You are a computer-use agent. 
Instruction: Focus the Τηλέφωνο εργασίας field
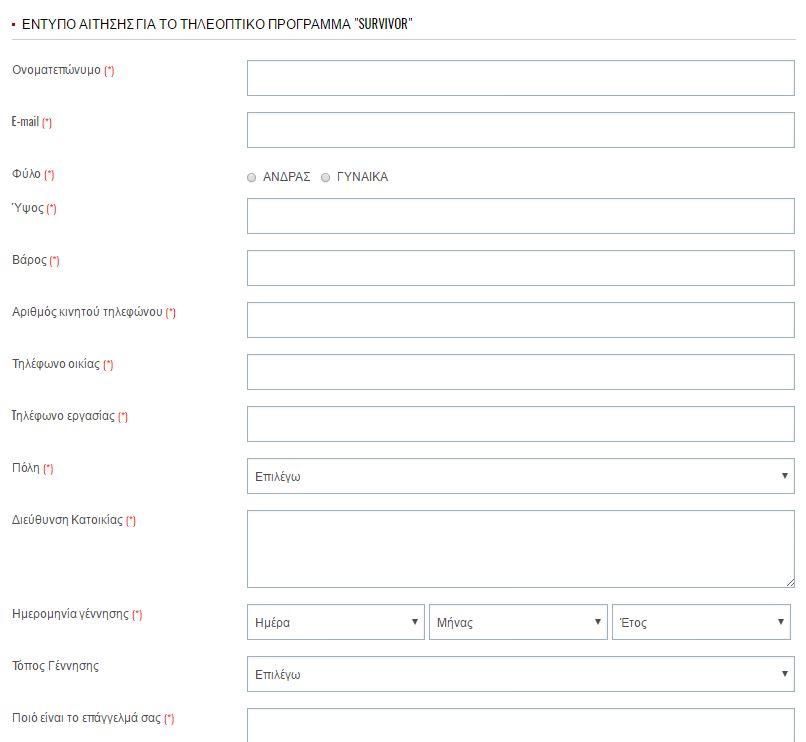coord(520,424)
